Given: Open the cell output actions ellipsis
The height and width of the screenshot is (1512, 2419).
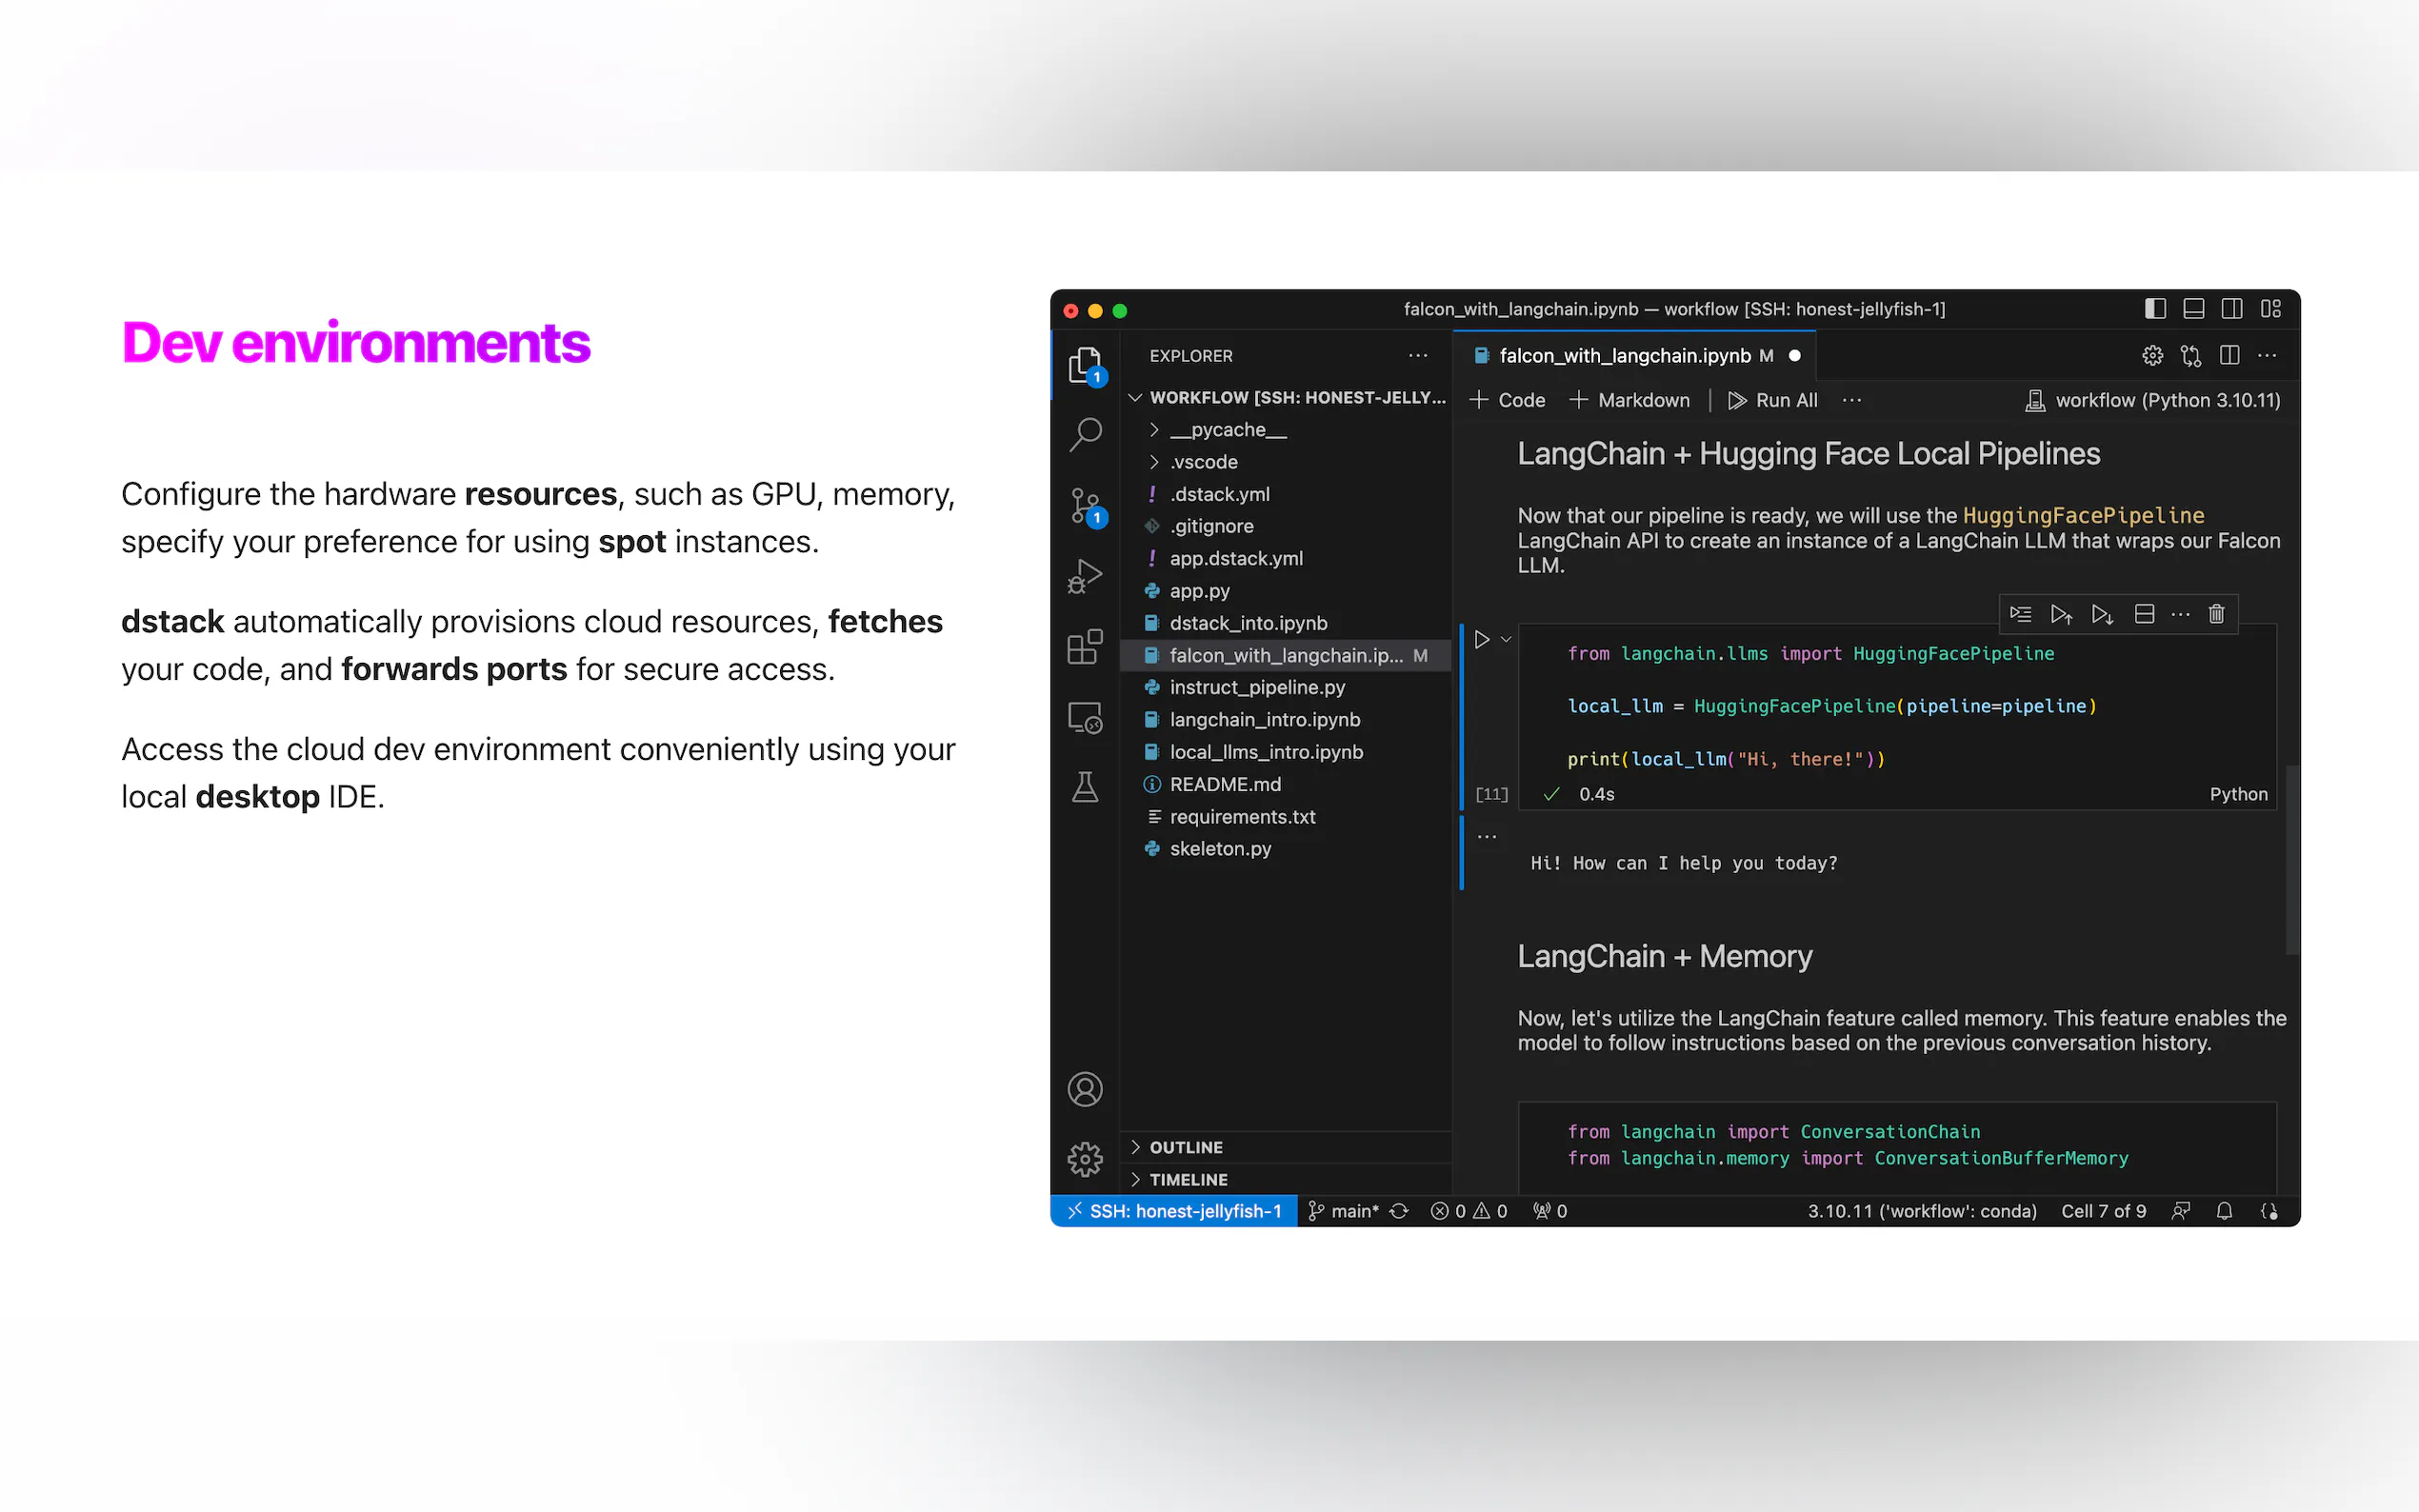Looking at the screenshot, I should click(x=1487, y=837).
